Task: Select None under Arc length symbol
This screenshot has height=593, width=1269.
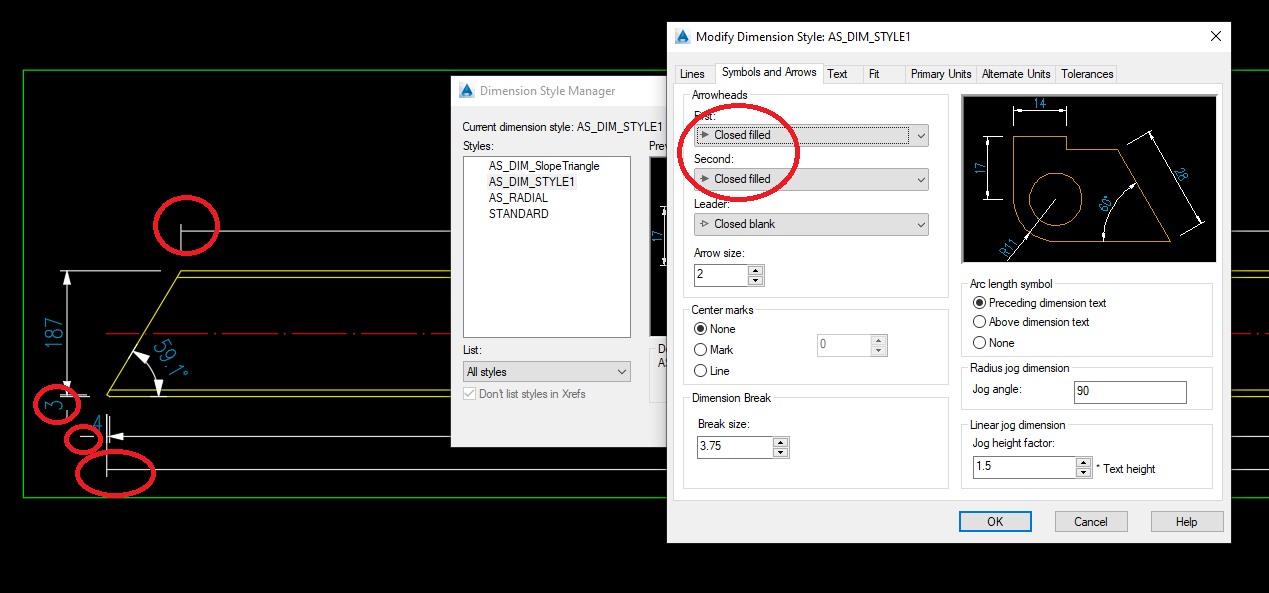Action: click(x=980, y=342)
